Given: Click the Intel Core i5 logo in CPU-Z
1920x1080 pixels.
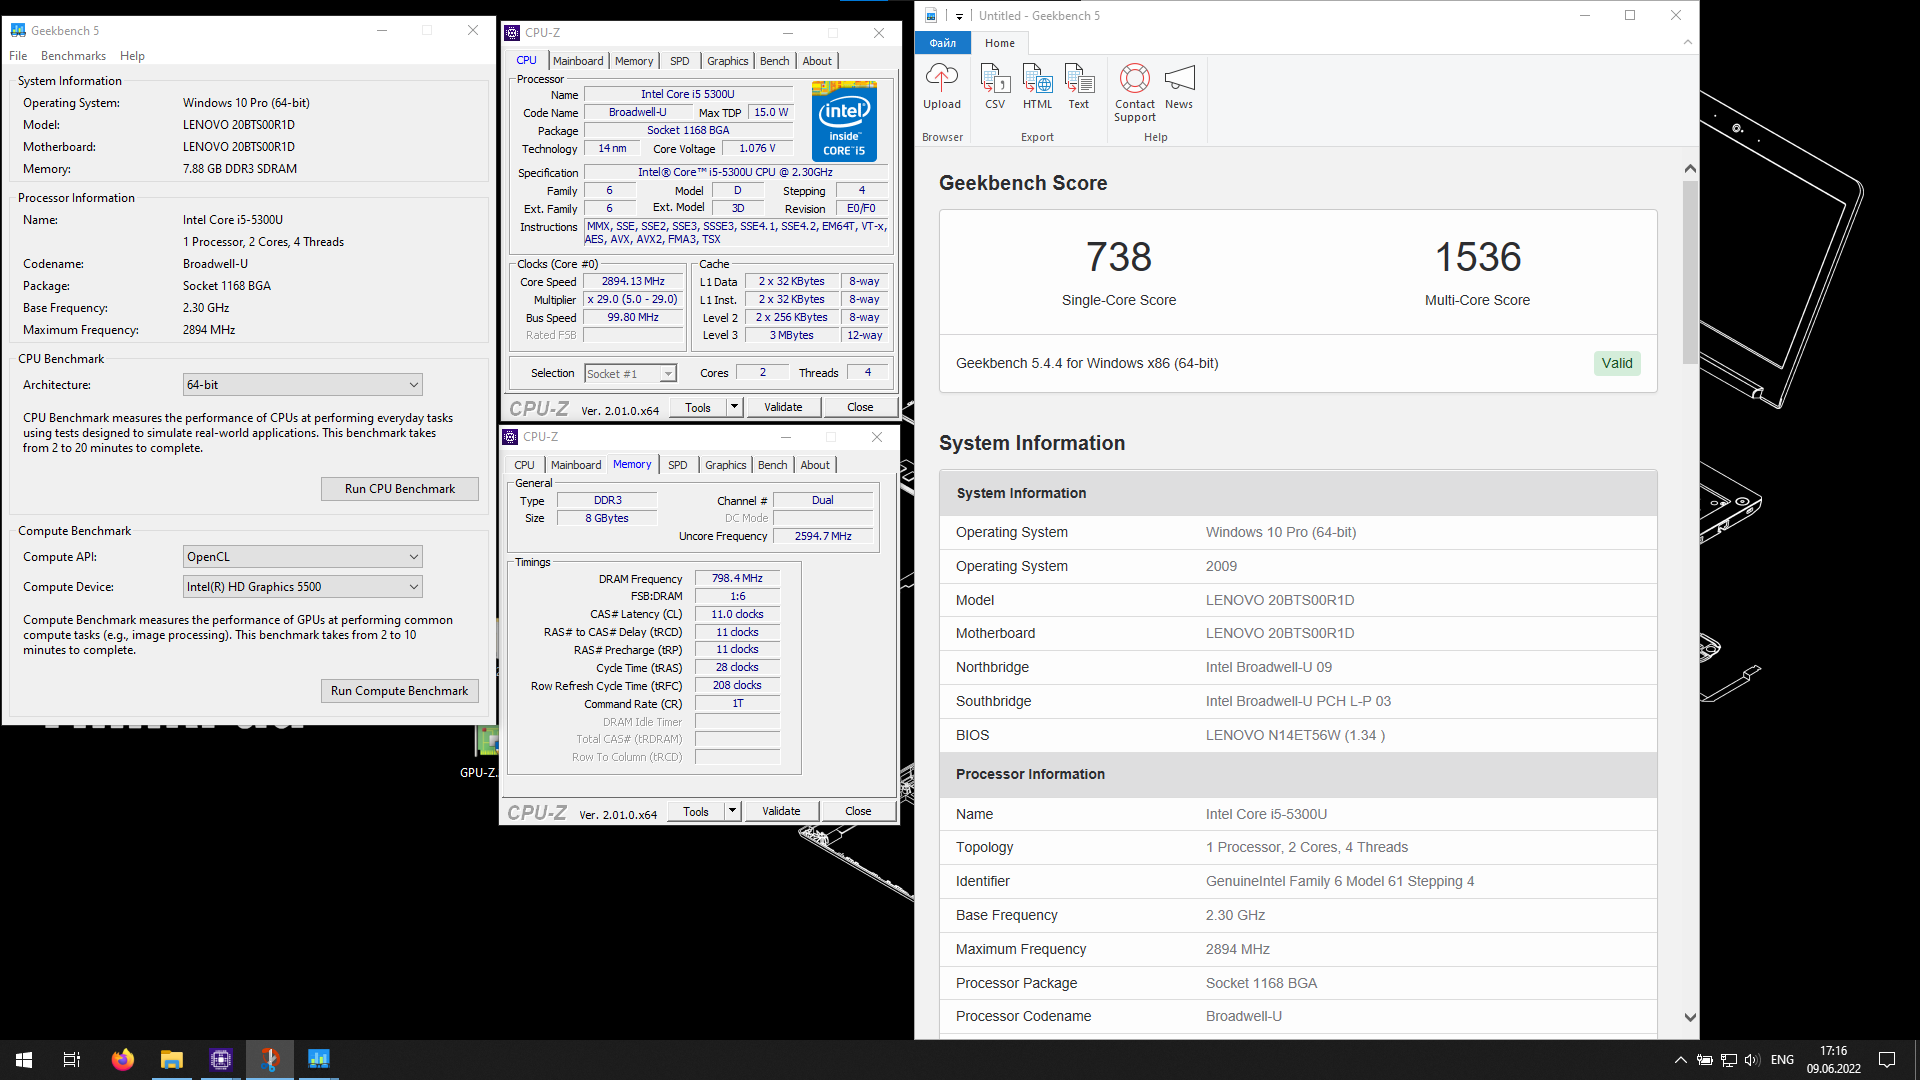Looking at the screenshot, I should 844,122.
